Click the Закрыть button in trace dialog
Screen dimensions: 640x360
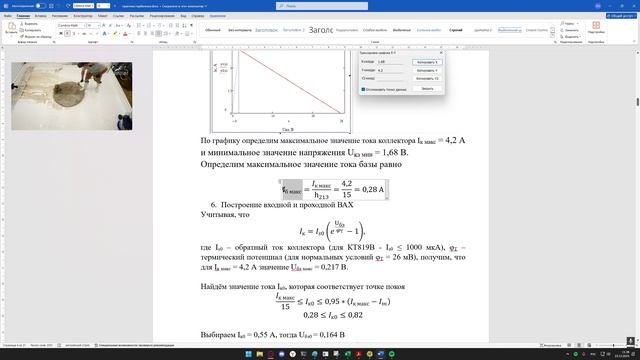pyautogui.click(x=427, y=89)
